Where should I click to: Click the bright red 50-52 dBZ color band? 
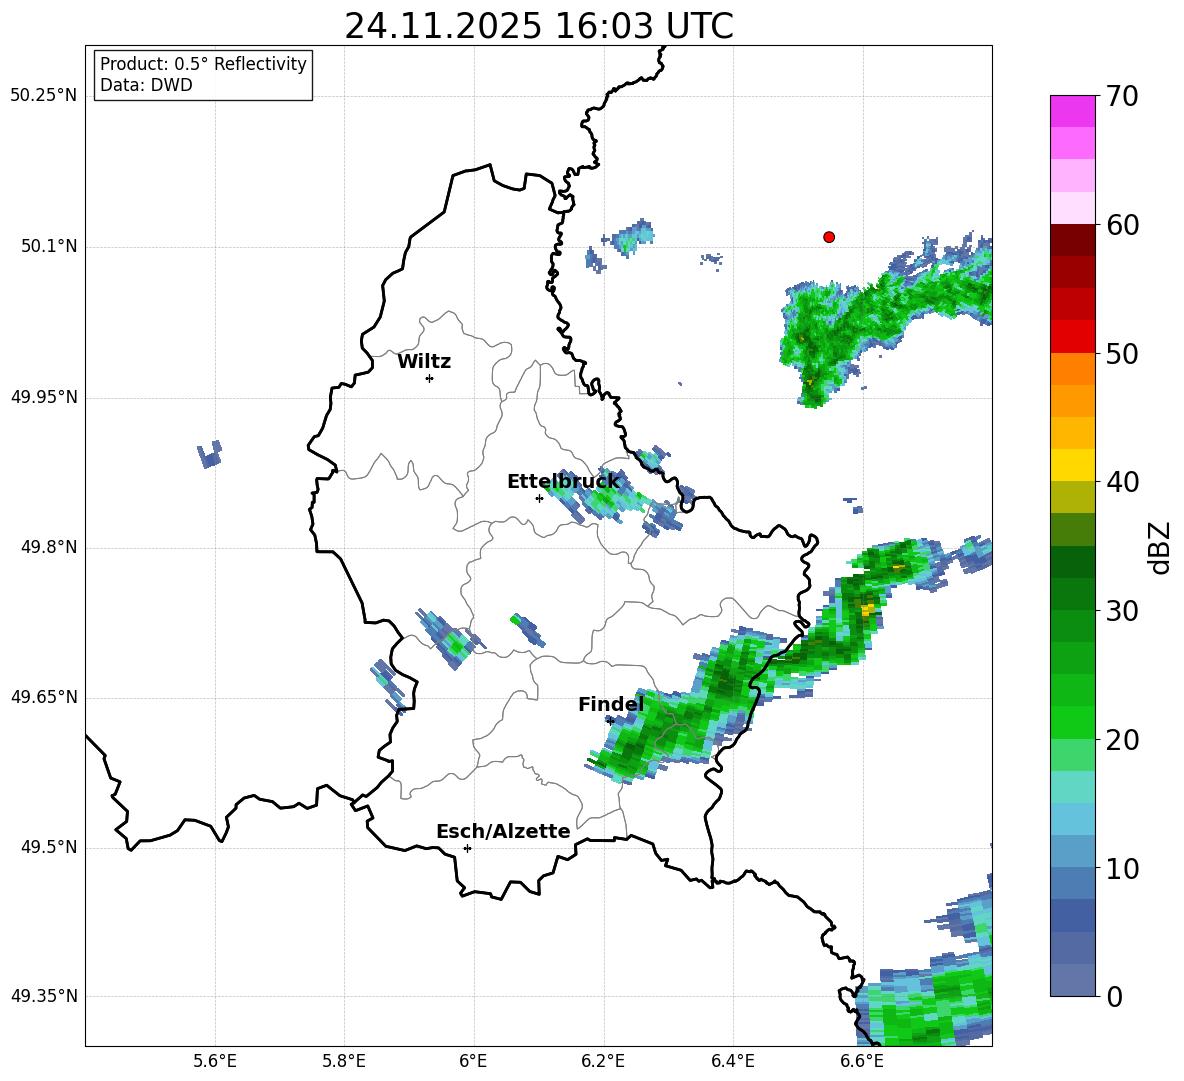click(x=1073, y=337)
